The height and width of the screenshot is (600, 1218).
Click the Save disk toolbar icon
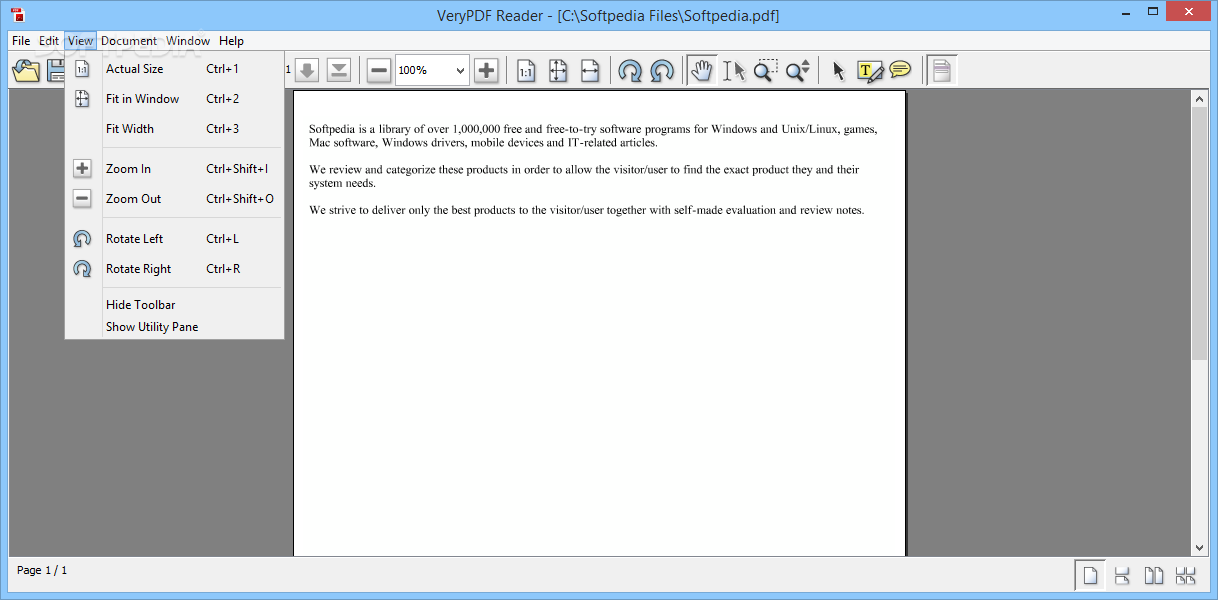click(55, 70)
